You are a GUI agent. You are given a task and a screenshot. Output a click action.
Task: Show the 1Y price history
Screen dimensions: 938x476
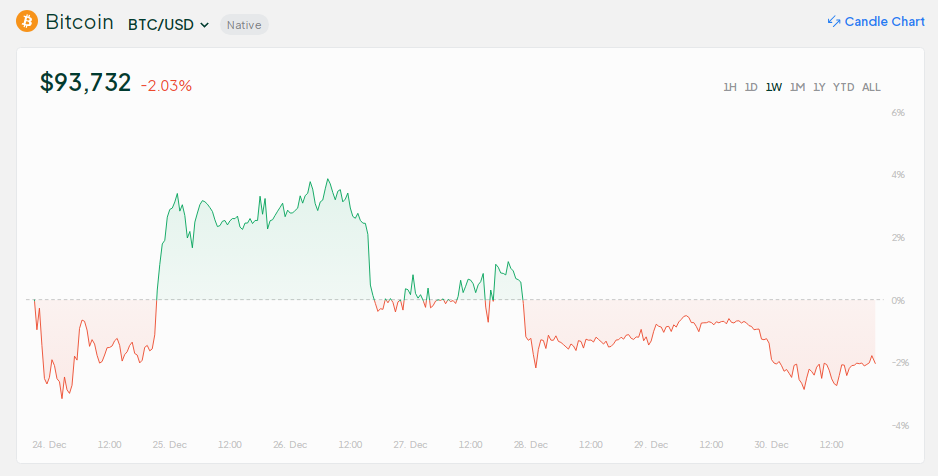click(819, 87)
